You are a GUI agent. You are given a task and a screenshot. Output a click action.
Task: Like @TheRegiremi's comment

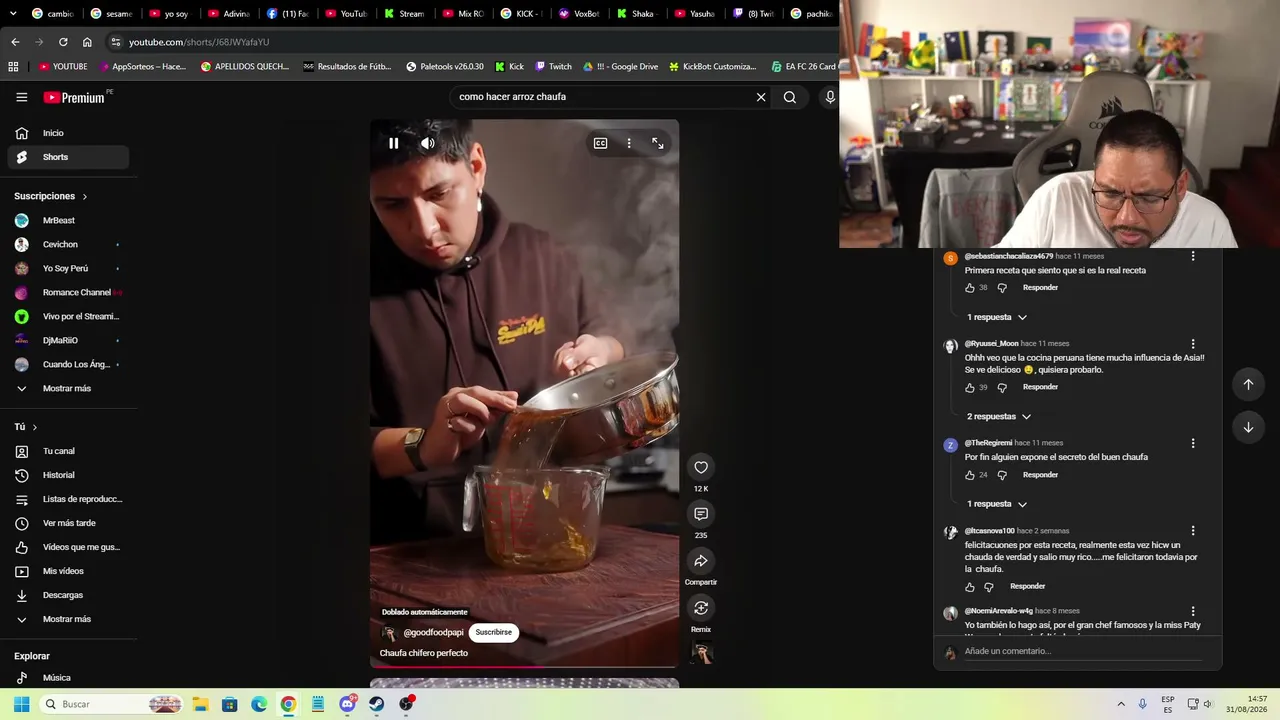[x=969, y=475]
